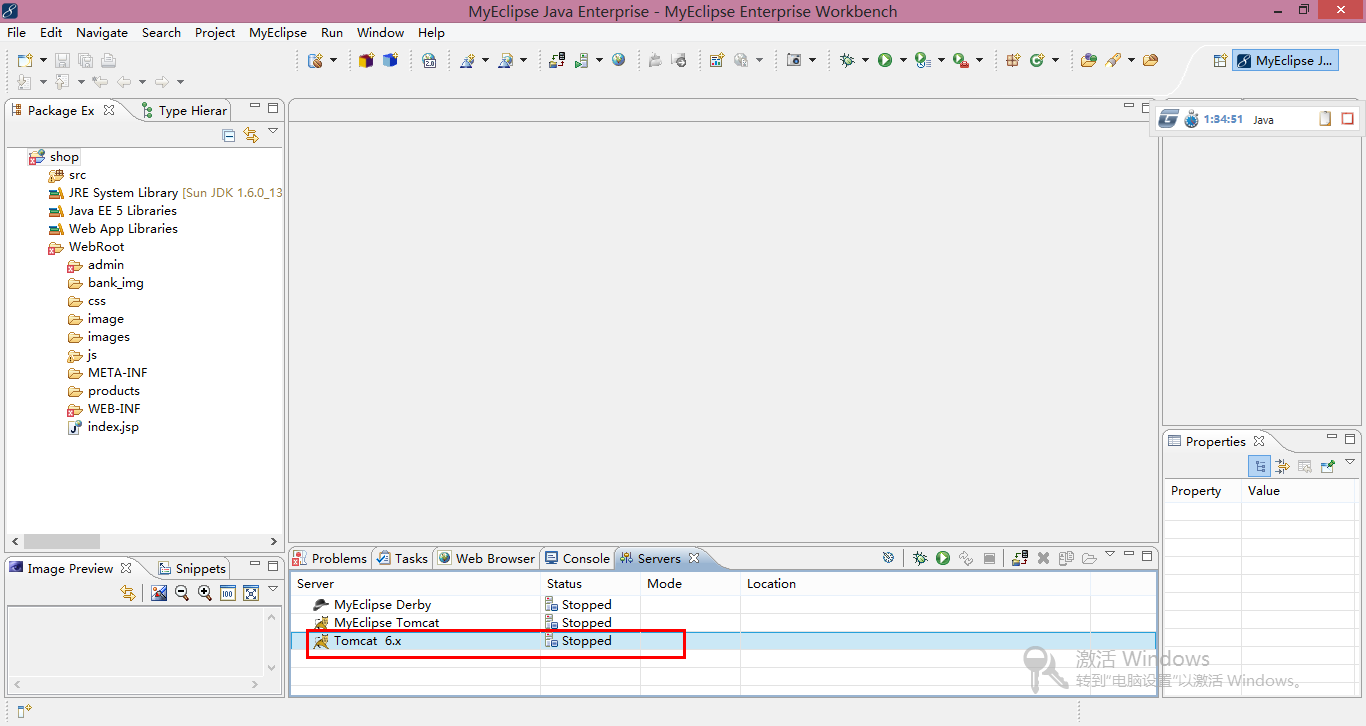Screen dimensions: 1366x726
Task: Click the Location column header in Servers view
Action: click(x=915, y=583)
